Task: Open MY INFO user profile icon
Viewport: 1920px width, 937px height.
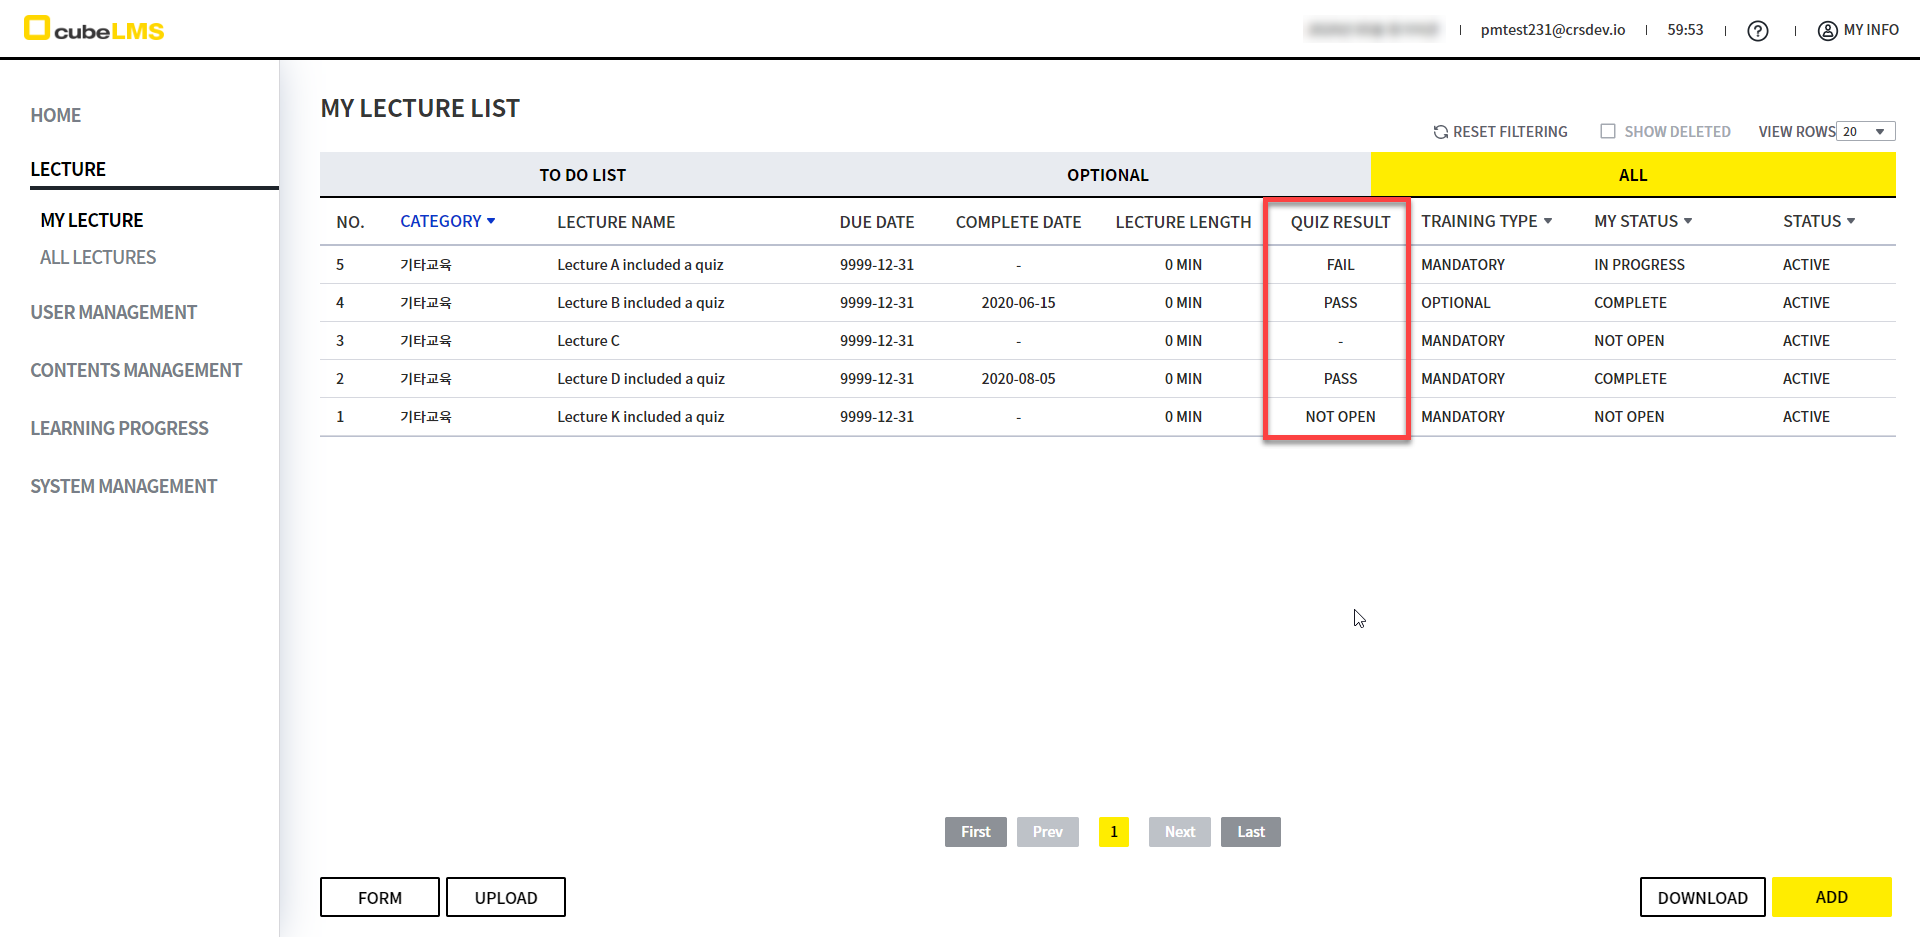Action: 1827,31
